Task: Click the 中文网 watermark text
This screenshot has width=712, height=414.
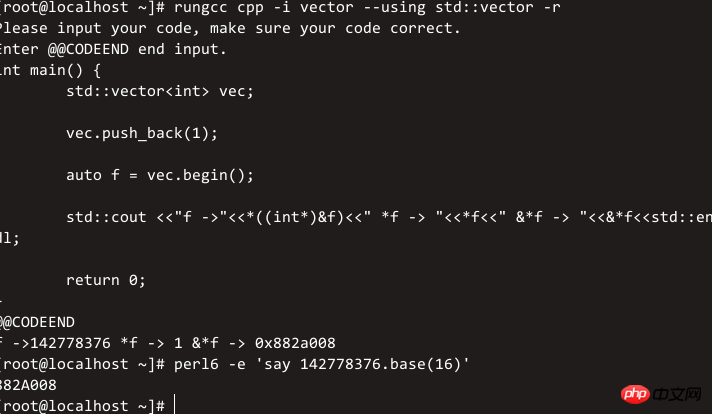Action: click(677, 394)
